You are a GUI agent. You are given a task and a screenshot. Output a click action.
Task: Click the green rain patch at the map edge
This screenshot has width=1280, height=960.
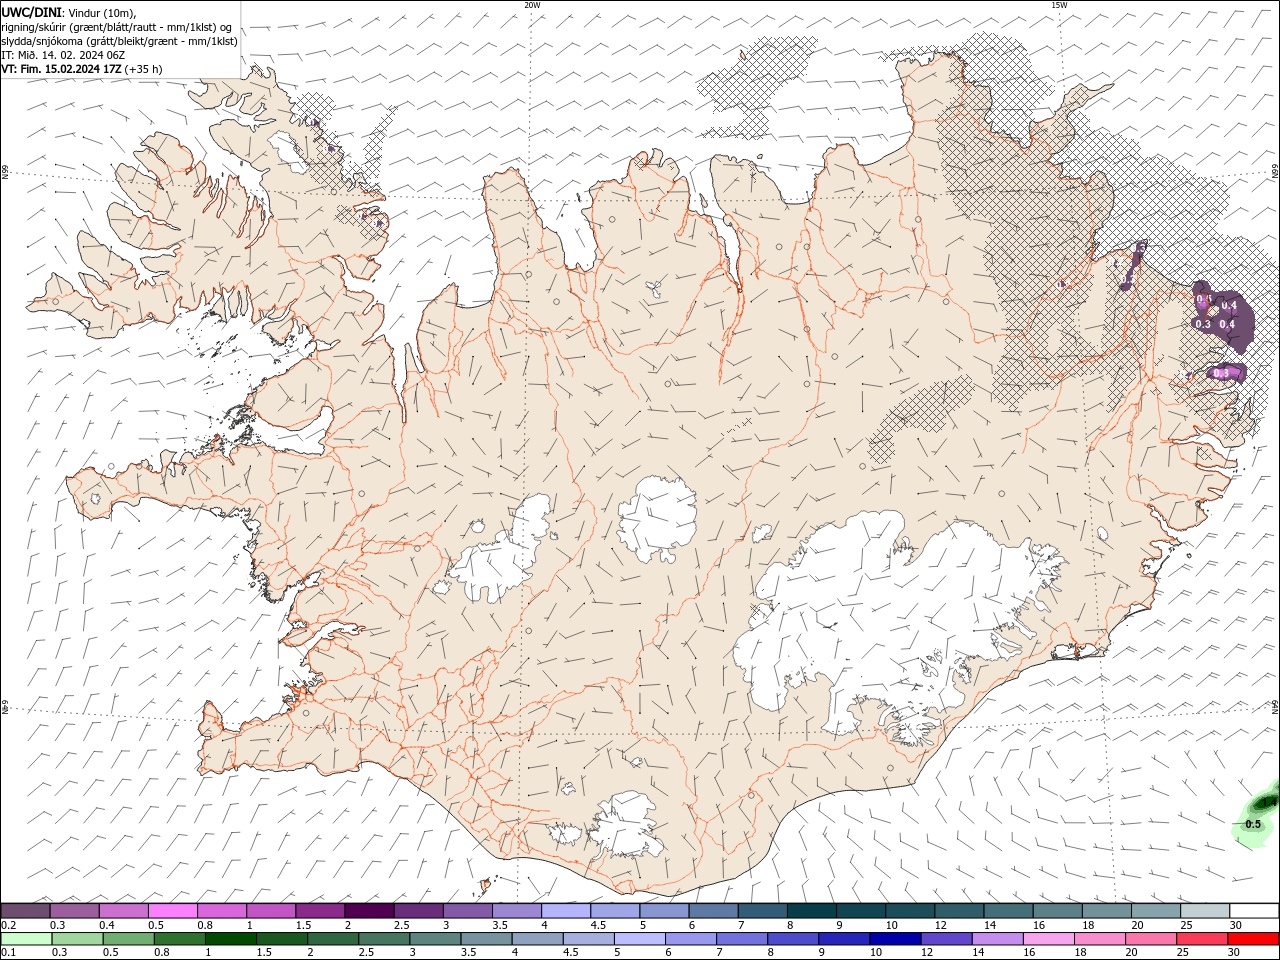click(x=1257, y=813)
